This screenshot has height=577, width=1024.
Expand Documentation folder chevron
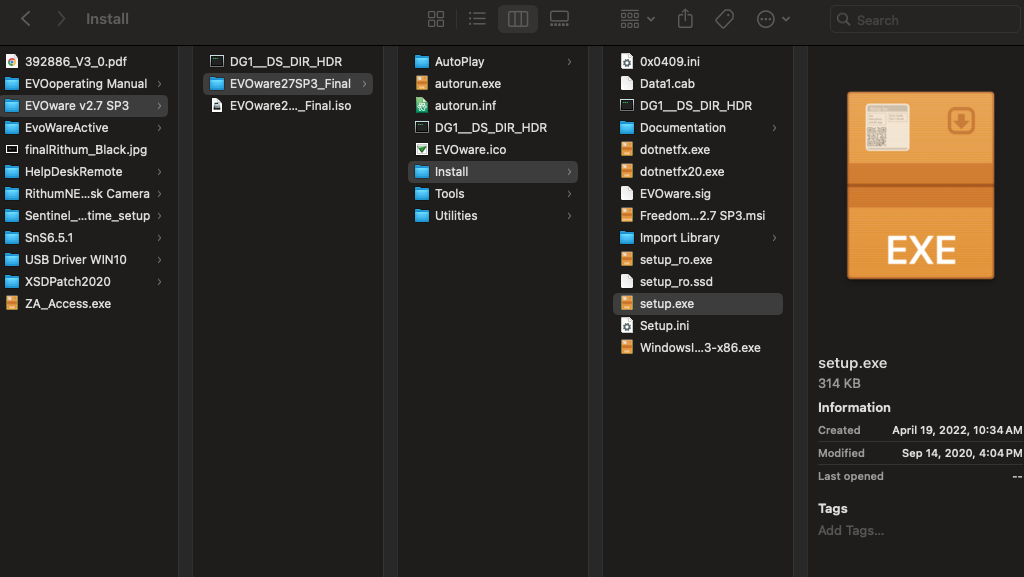point(775,127)
